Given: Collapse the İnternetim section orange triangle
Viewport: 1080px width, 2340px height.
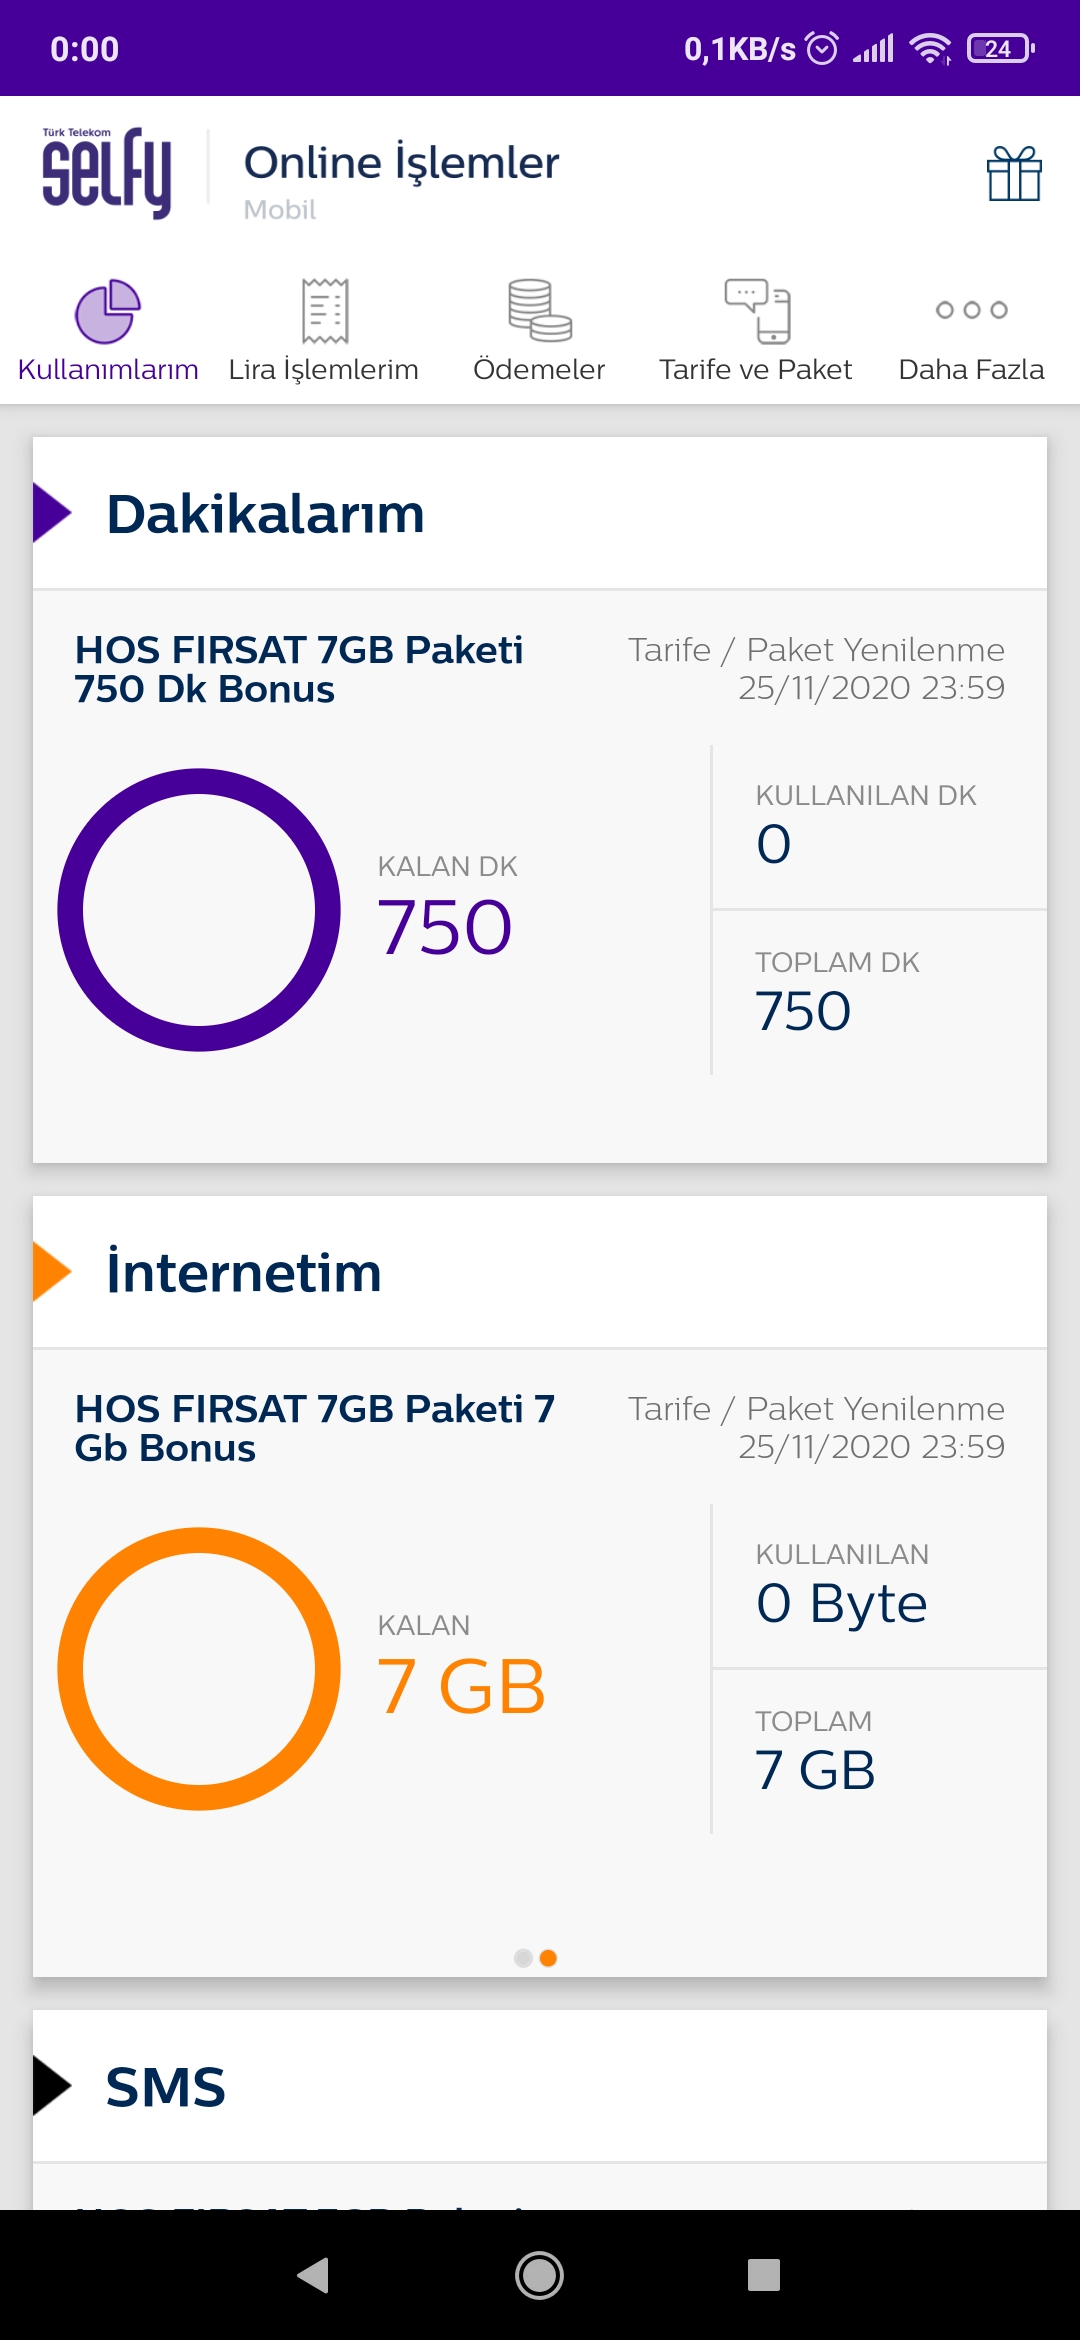Looking at the screenshot, I should click(x=52, y=1272).
